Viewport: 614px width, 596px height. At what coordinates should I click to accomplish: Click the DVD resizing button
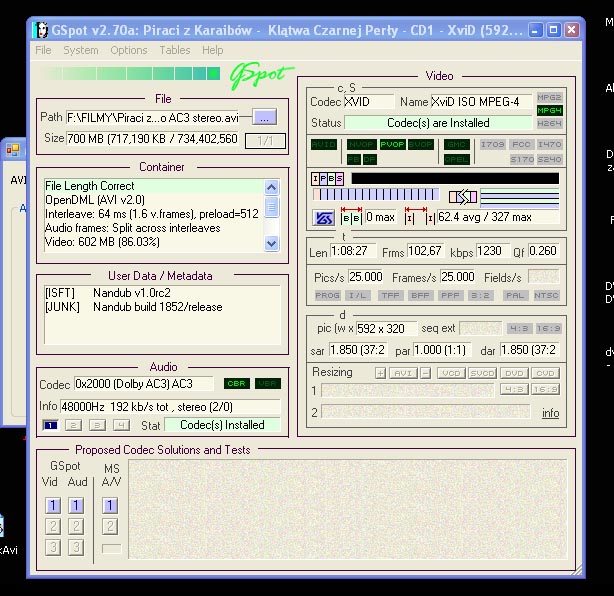tap(514, 373)
